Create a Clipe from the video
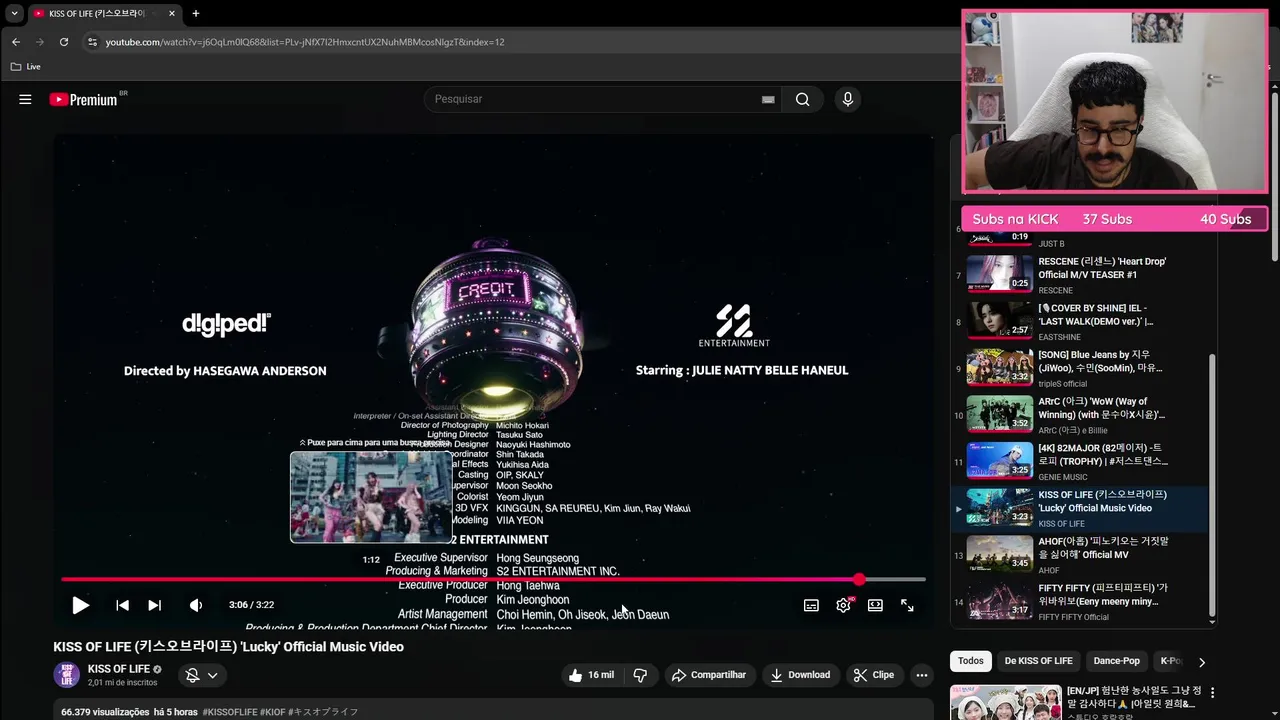 pyautogui.click(x=873, y=675)
